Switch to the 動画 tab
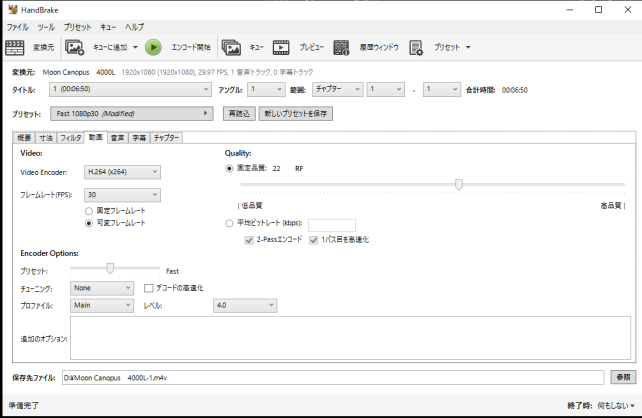Screen dimensions: 642x418 click(95, 137)
